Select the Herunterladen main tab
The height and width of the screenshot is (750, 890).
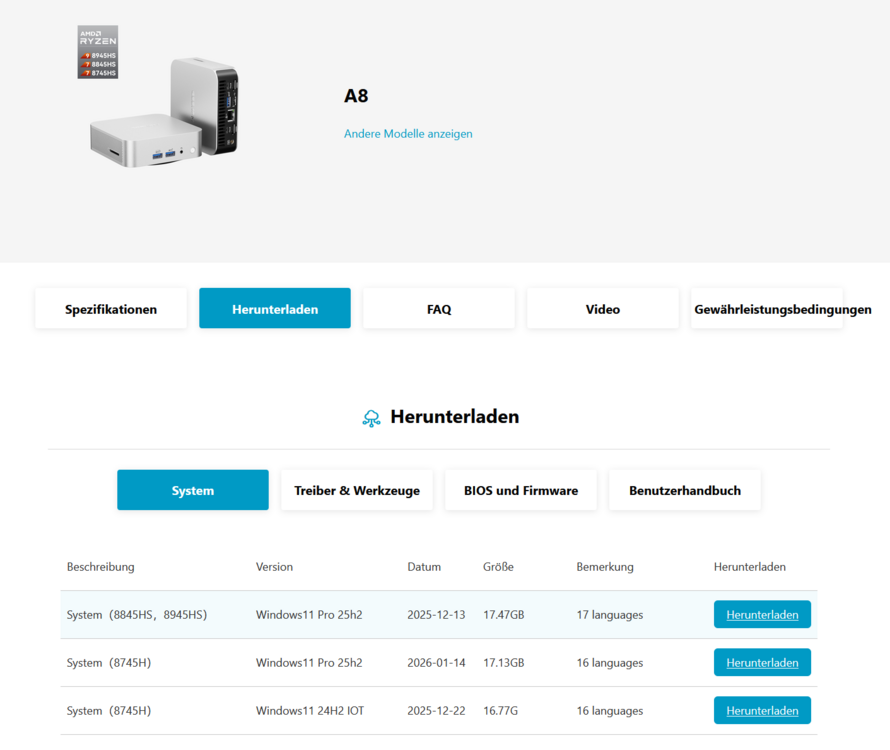click(275, 308)
